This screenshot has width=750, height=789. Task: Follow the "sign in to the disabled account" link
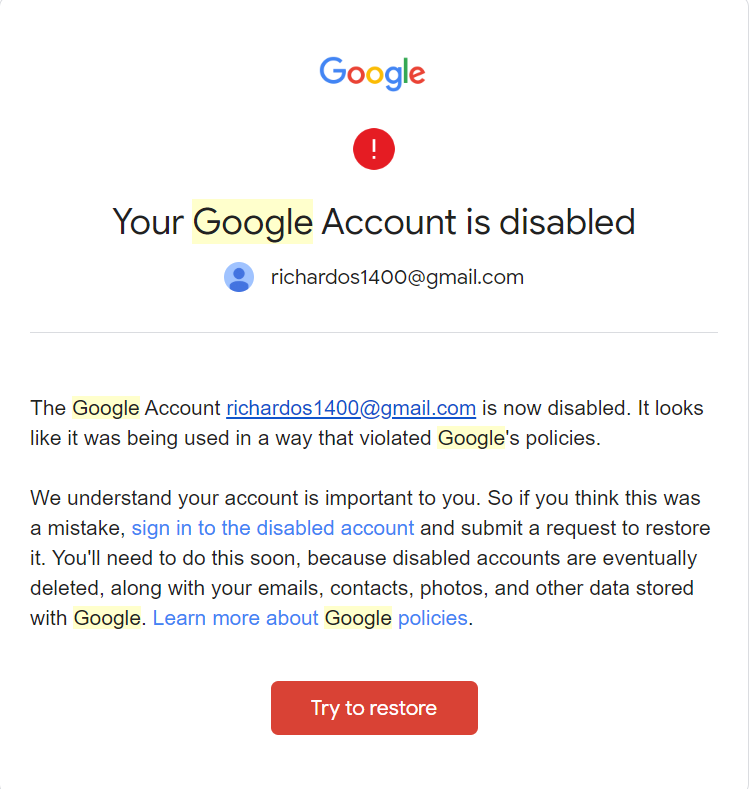(273, 528)
